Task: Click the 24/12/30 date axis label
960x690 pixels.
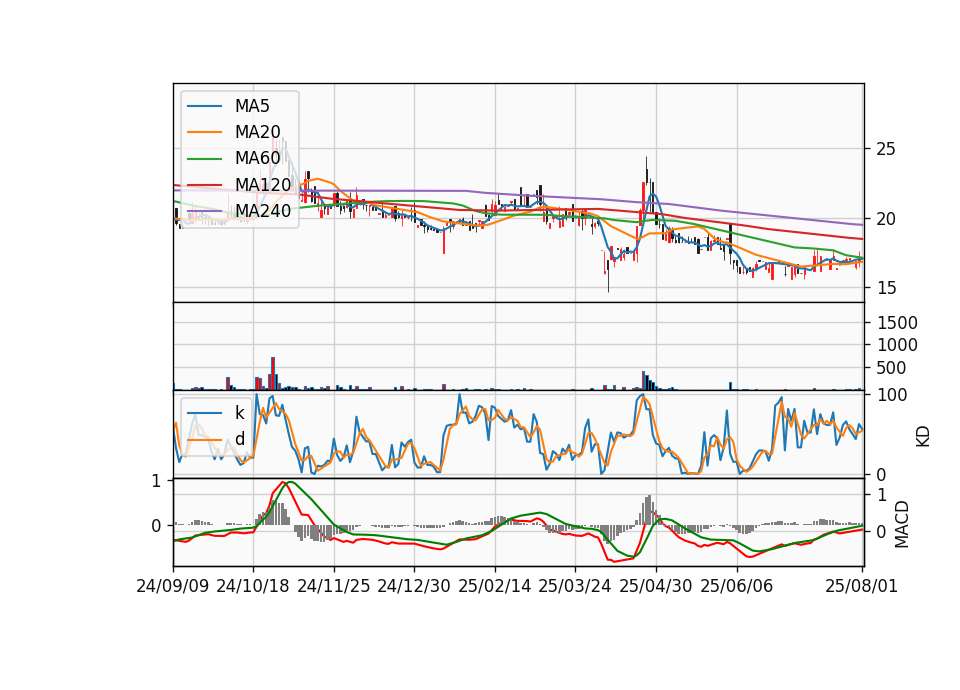Action: 414,586
